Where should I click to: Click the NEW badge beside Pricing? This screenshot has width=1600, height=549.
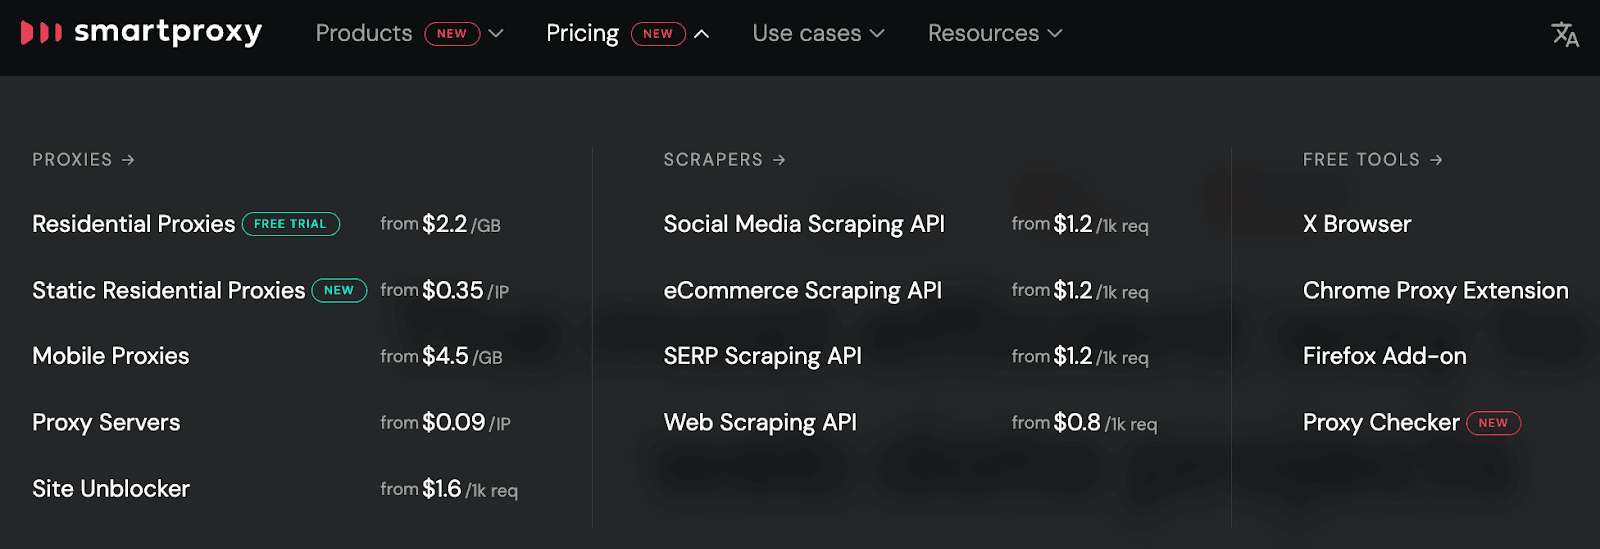[x=658, y=34]
